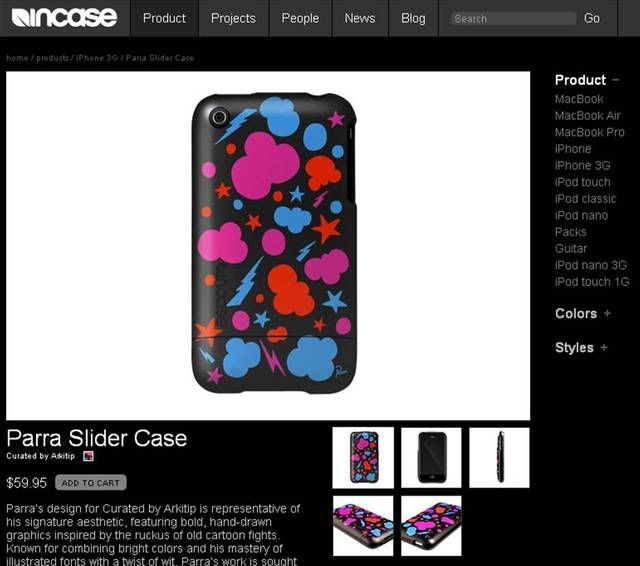The height and width of the screenshot is (566, 640).
Task: Open the Product menu in top navigation
Action: pyautogui.click(x=164, y=18)
